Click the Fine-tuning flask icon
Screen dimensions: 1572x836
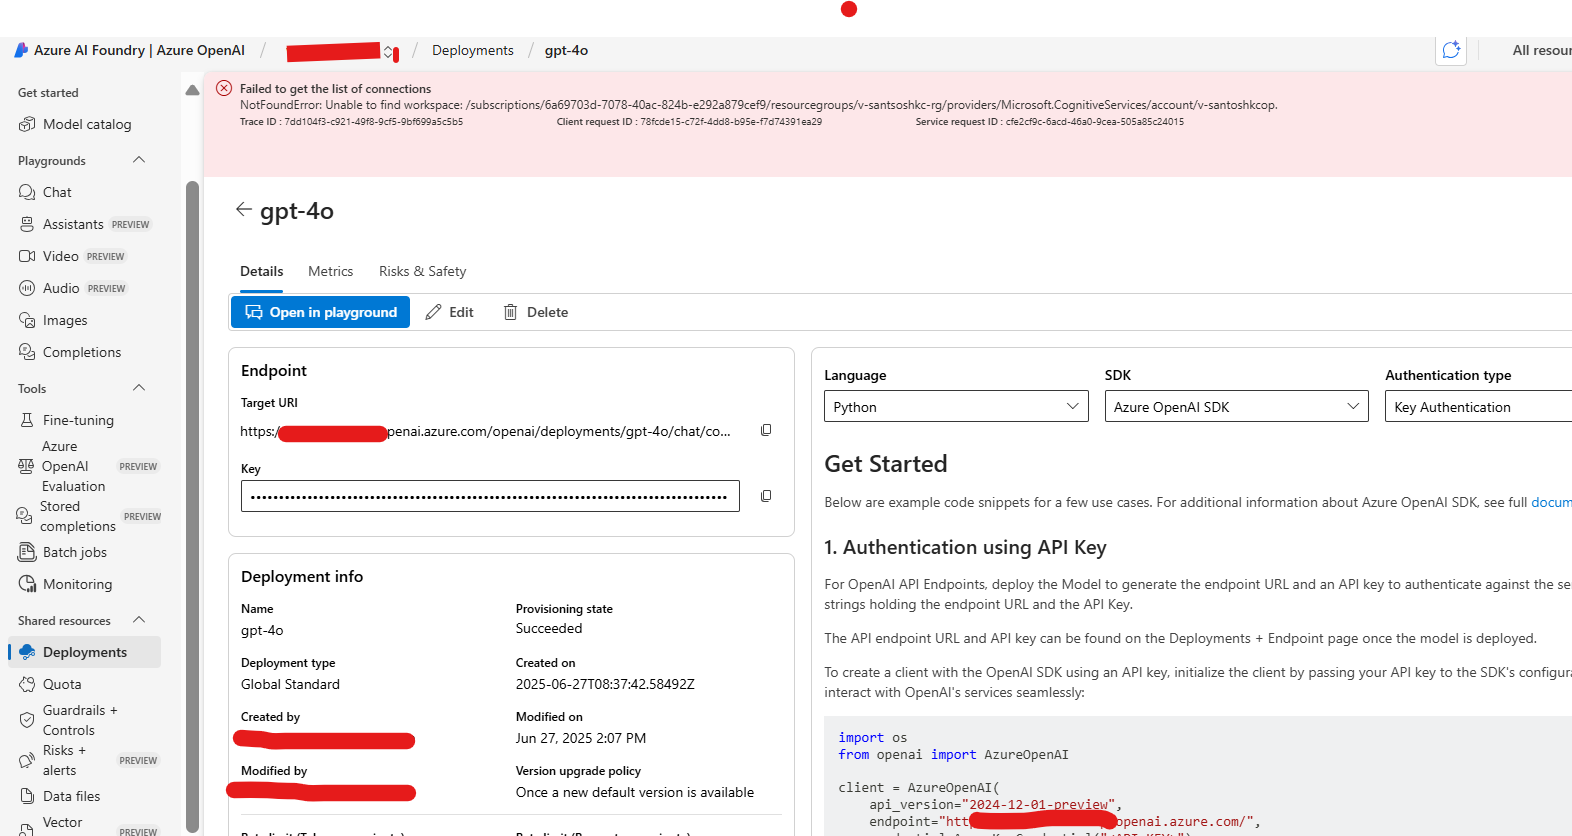click(27, 420)
